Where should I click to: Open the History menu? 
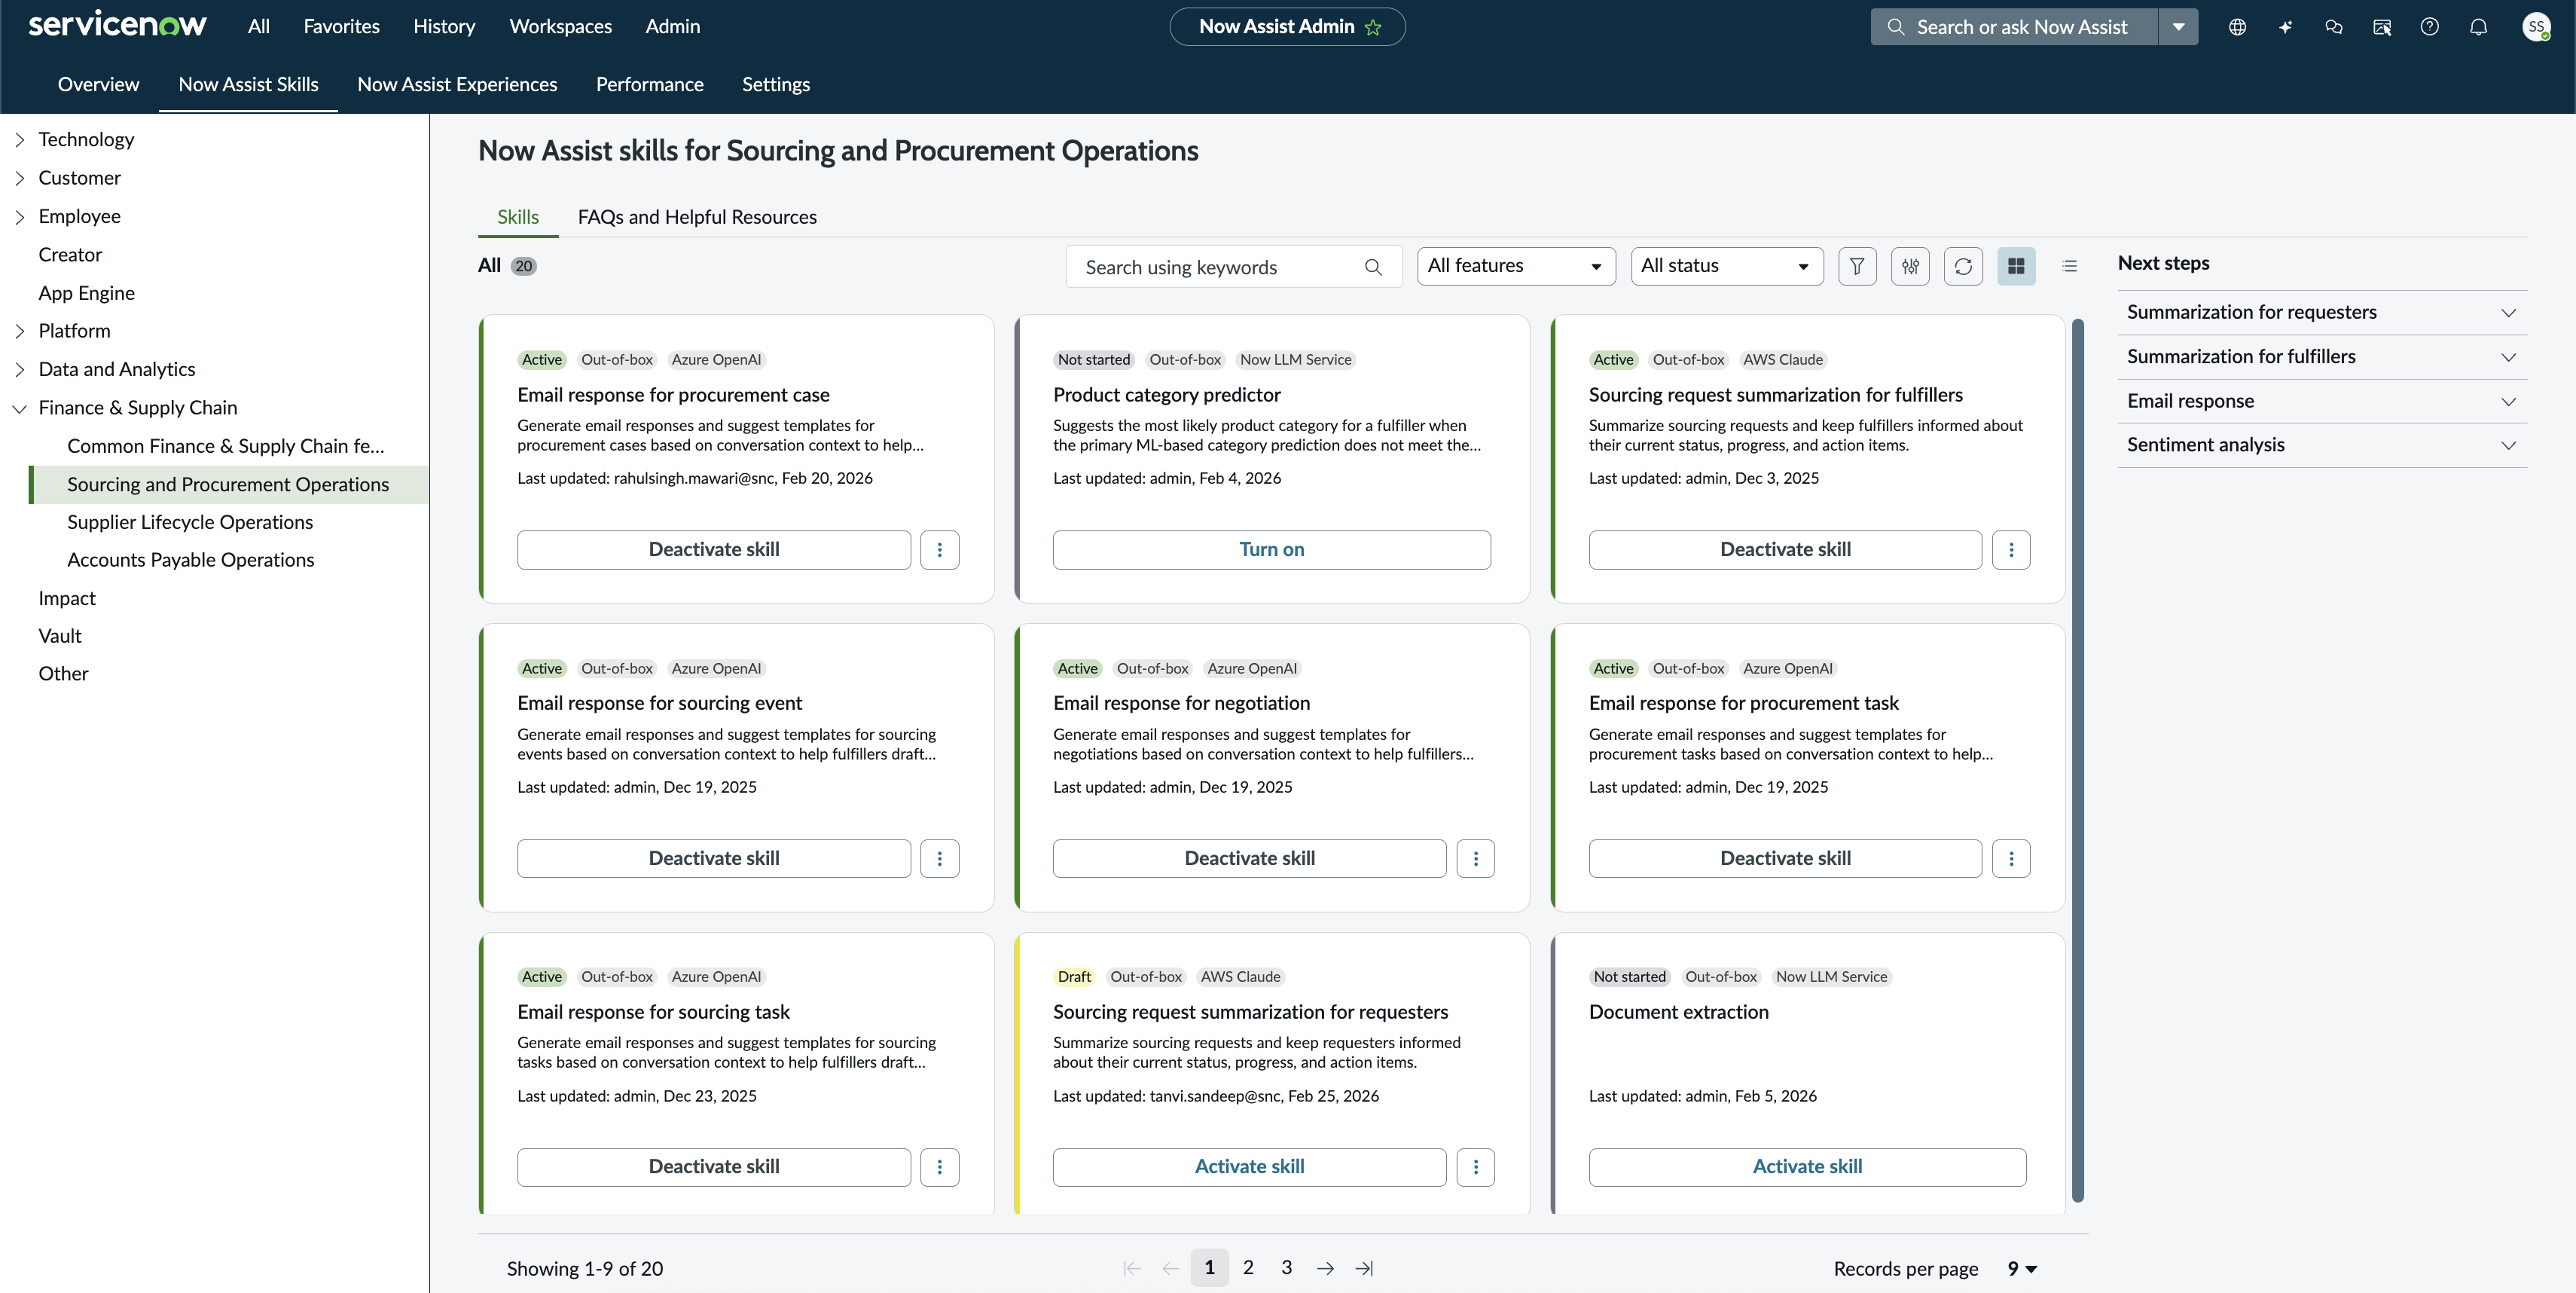444,27
